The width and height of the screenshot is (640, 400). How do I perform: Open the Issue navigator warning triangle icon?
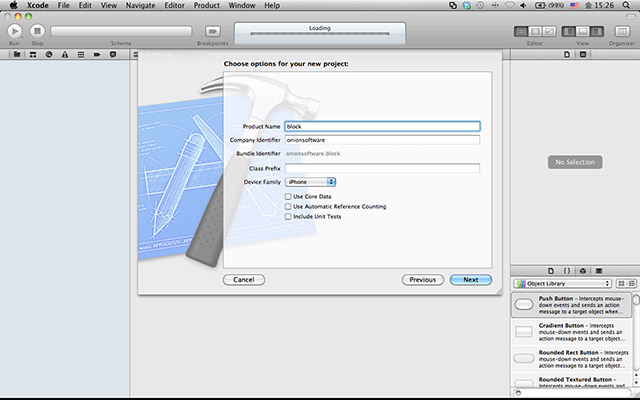pos(65,54)
